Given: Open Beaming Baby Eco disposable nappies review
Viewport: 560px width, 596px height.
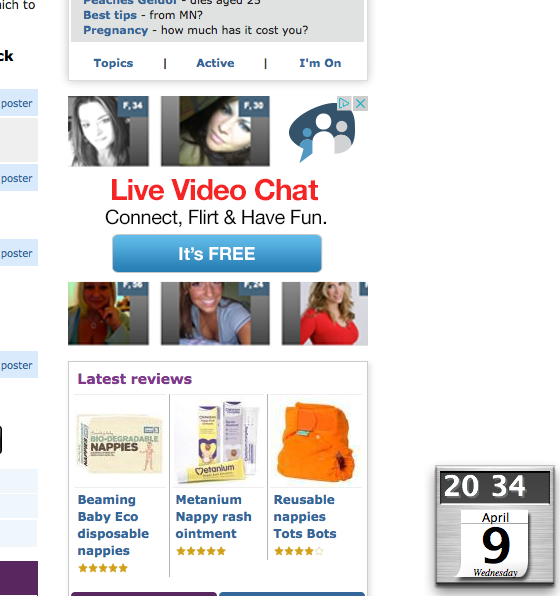Looking at the screenshot, I should pyautogui.click(x=113, y=525).
